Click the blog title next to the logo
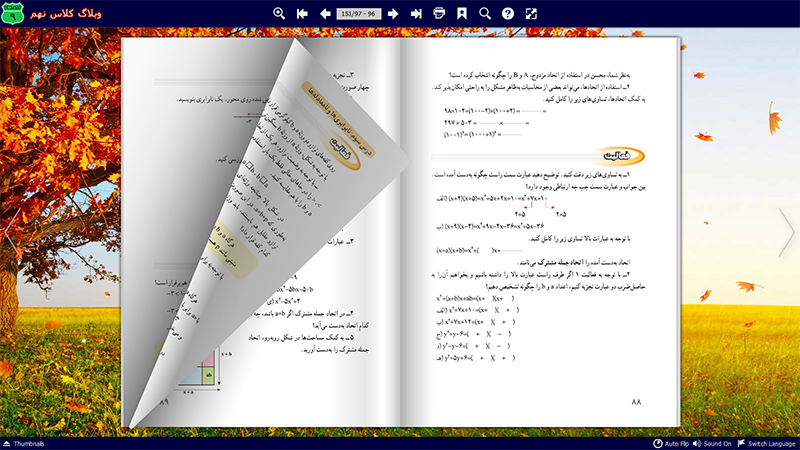Image resolution: width=800 pixels, height=450 pixels. pyautogui.click(x=65, y=13)
